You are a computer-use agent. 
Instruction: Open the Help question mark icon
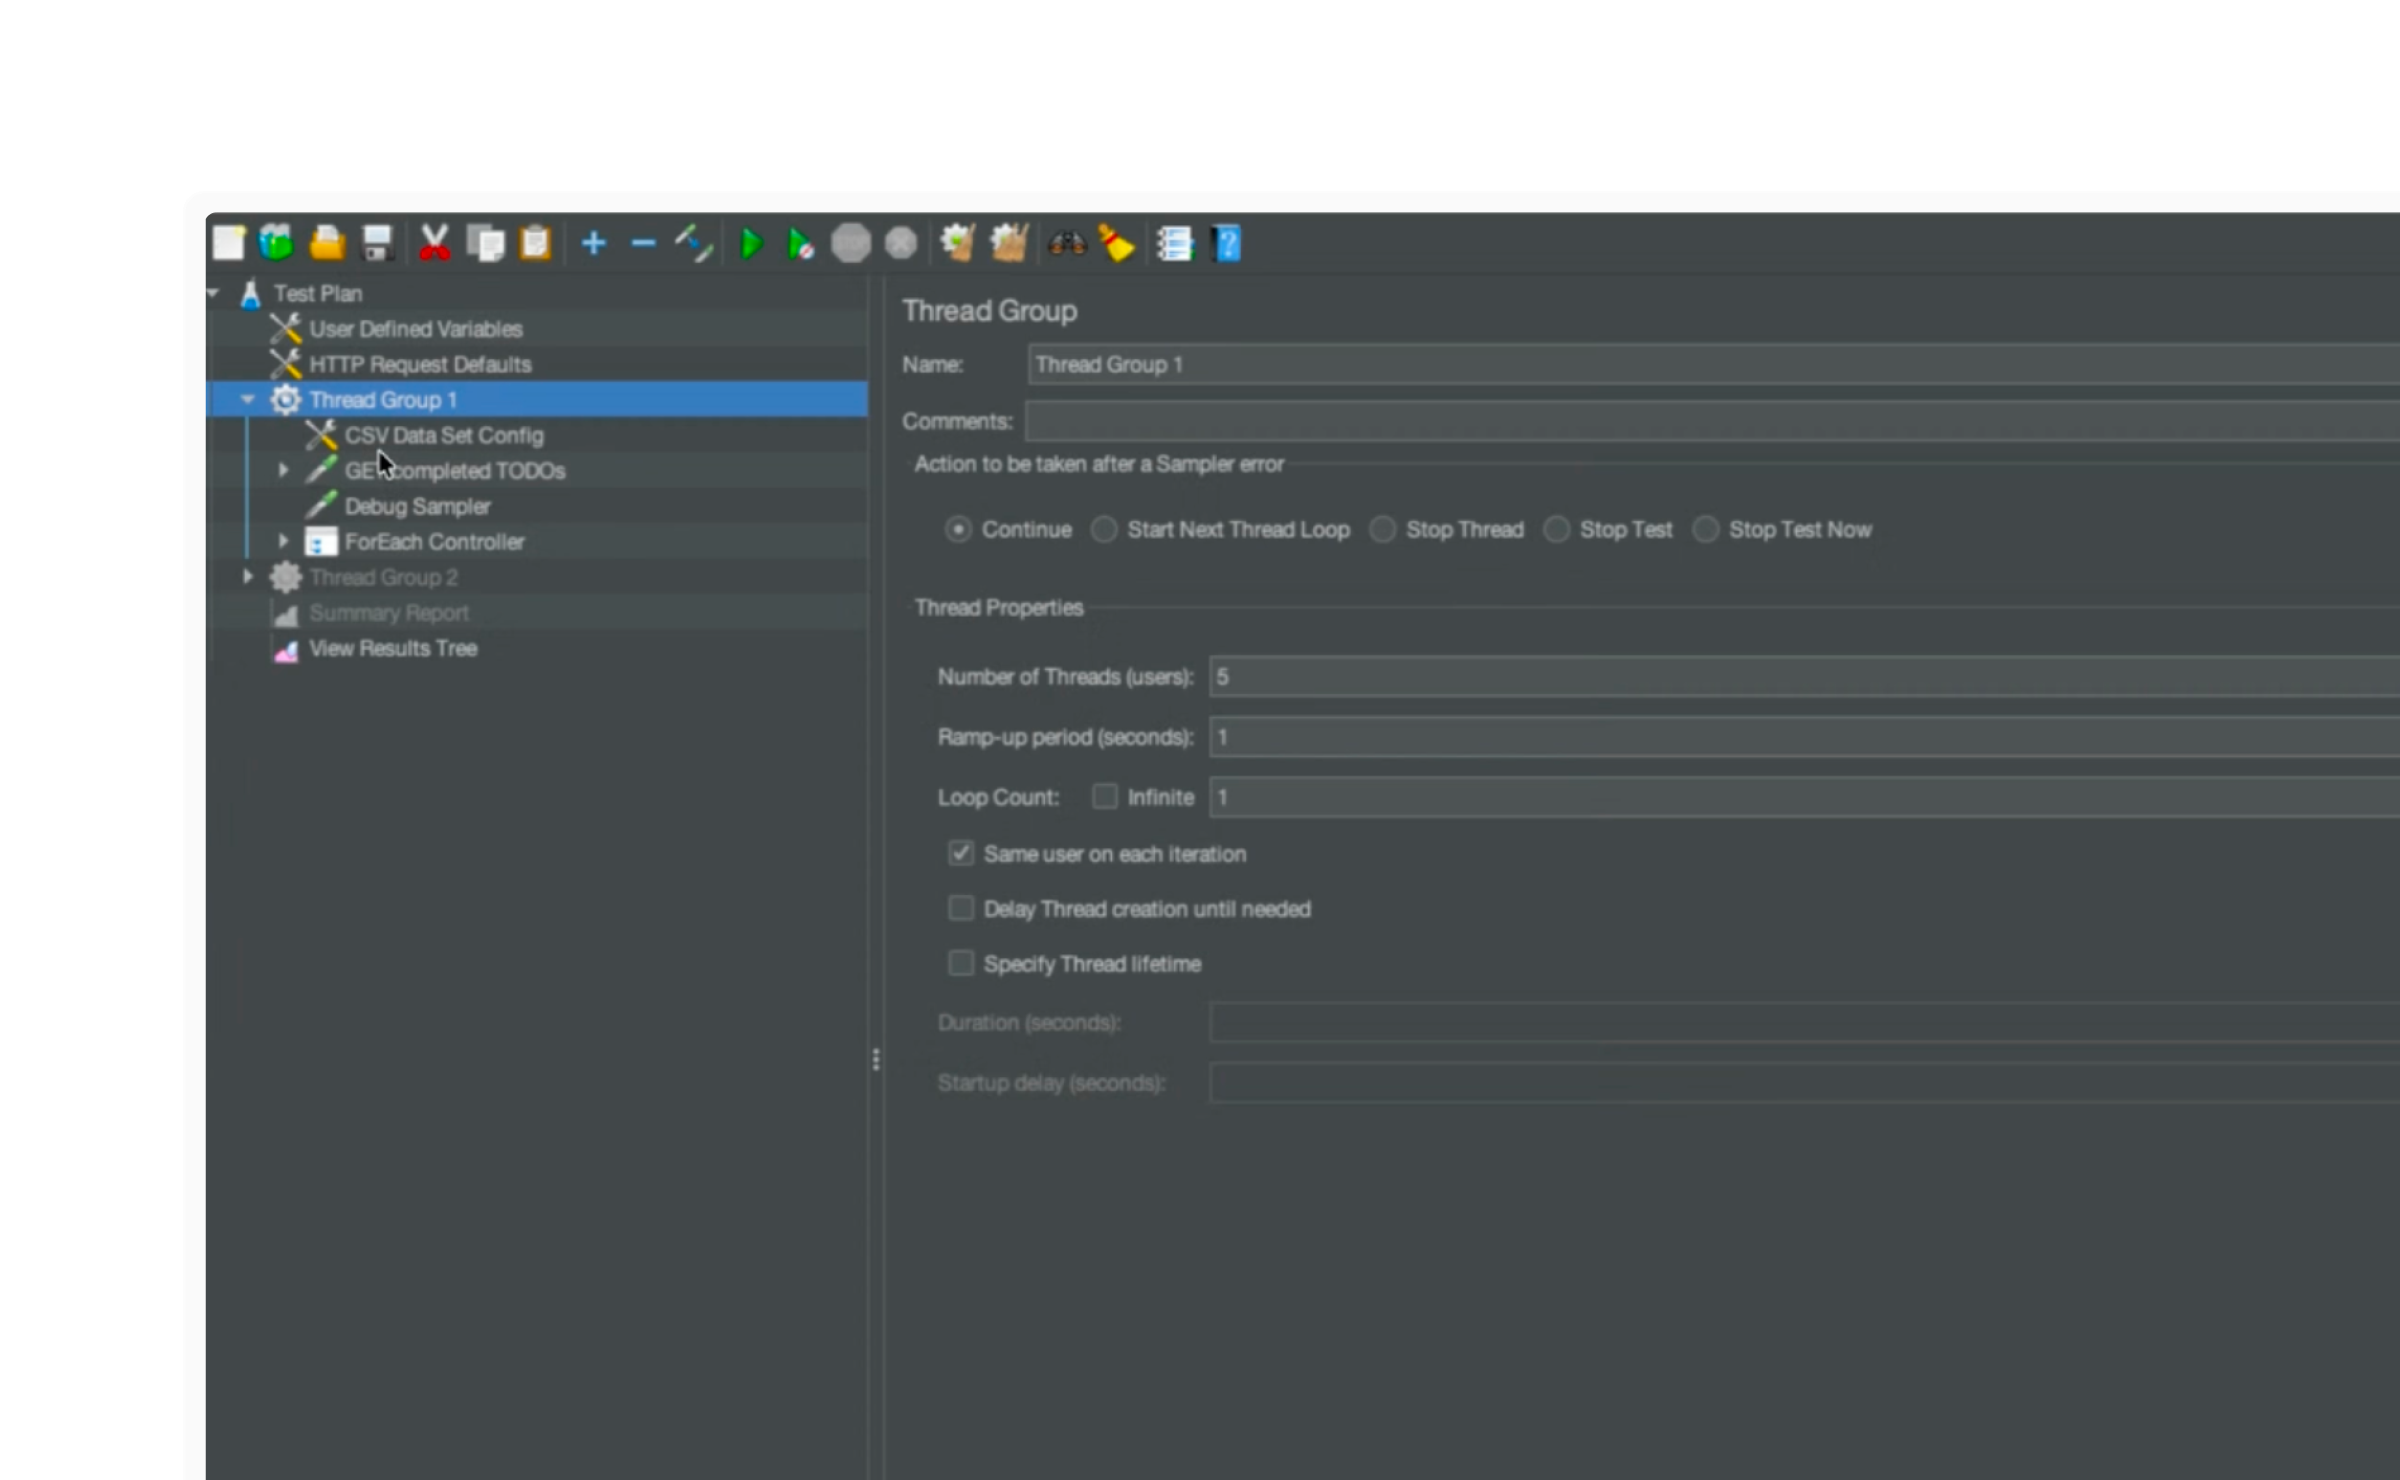[x=1226, y=244]
